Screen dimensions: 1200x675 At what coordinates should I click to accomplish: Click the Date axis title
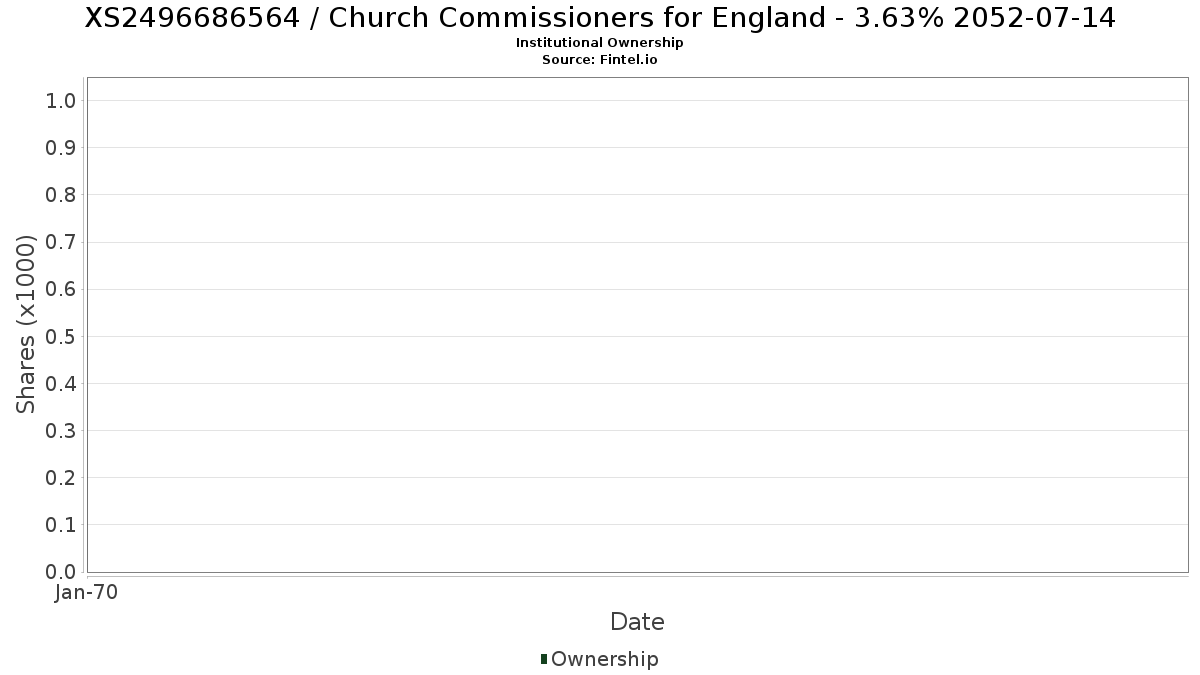point(637,622)
